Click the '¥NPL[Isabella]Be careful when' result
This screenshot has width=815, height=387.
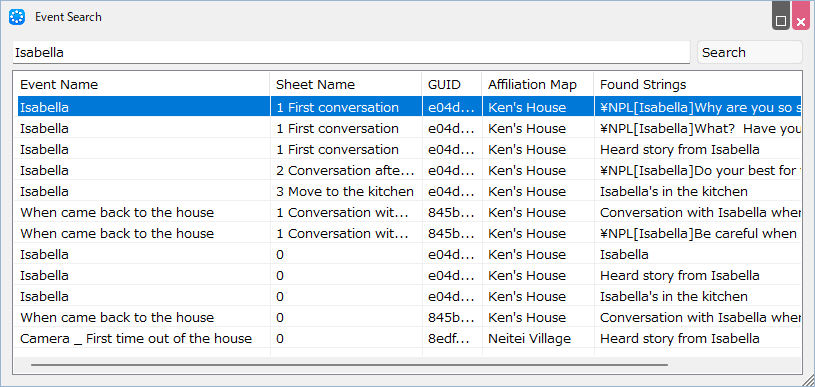click(698, 233)
